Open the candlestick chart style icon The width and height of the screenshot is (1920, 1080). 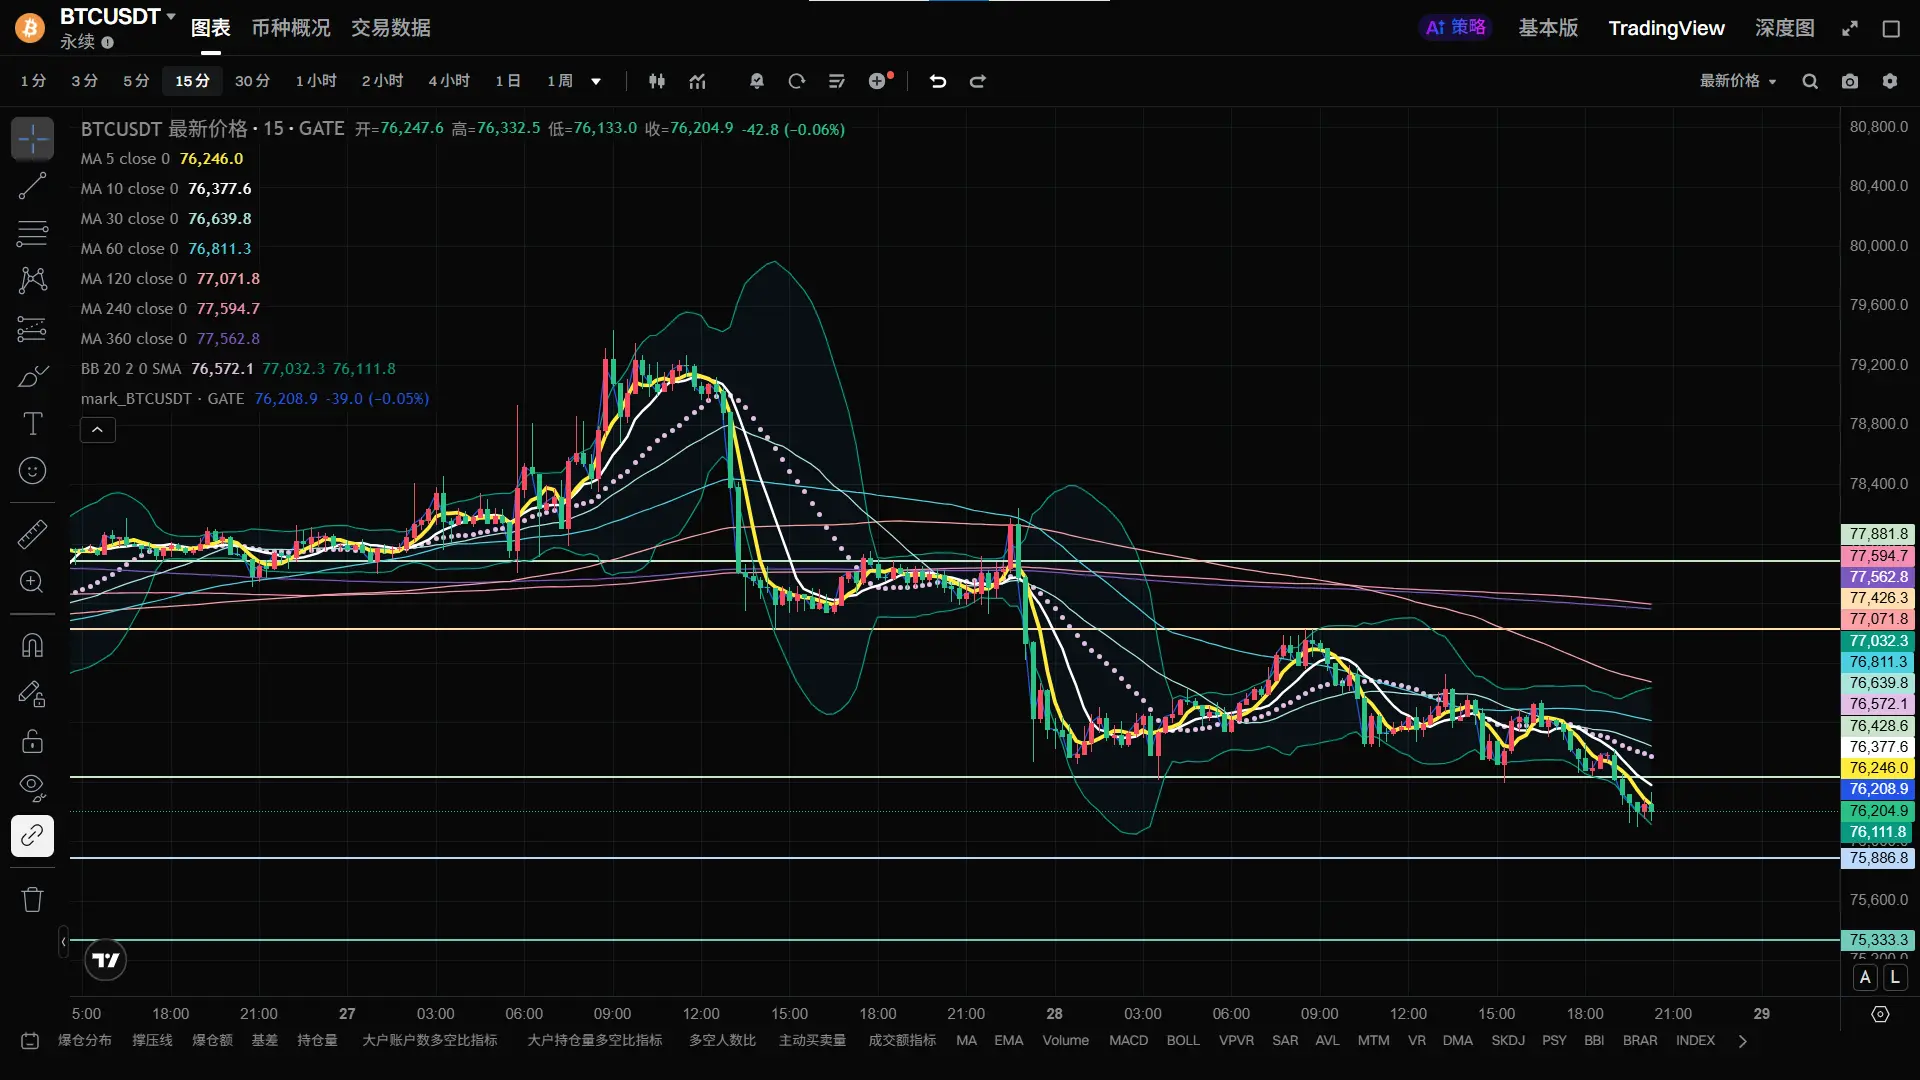click(x=657, y=81)
